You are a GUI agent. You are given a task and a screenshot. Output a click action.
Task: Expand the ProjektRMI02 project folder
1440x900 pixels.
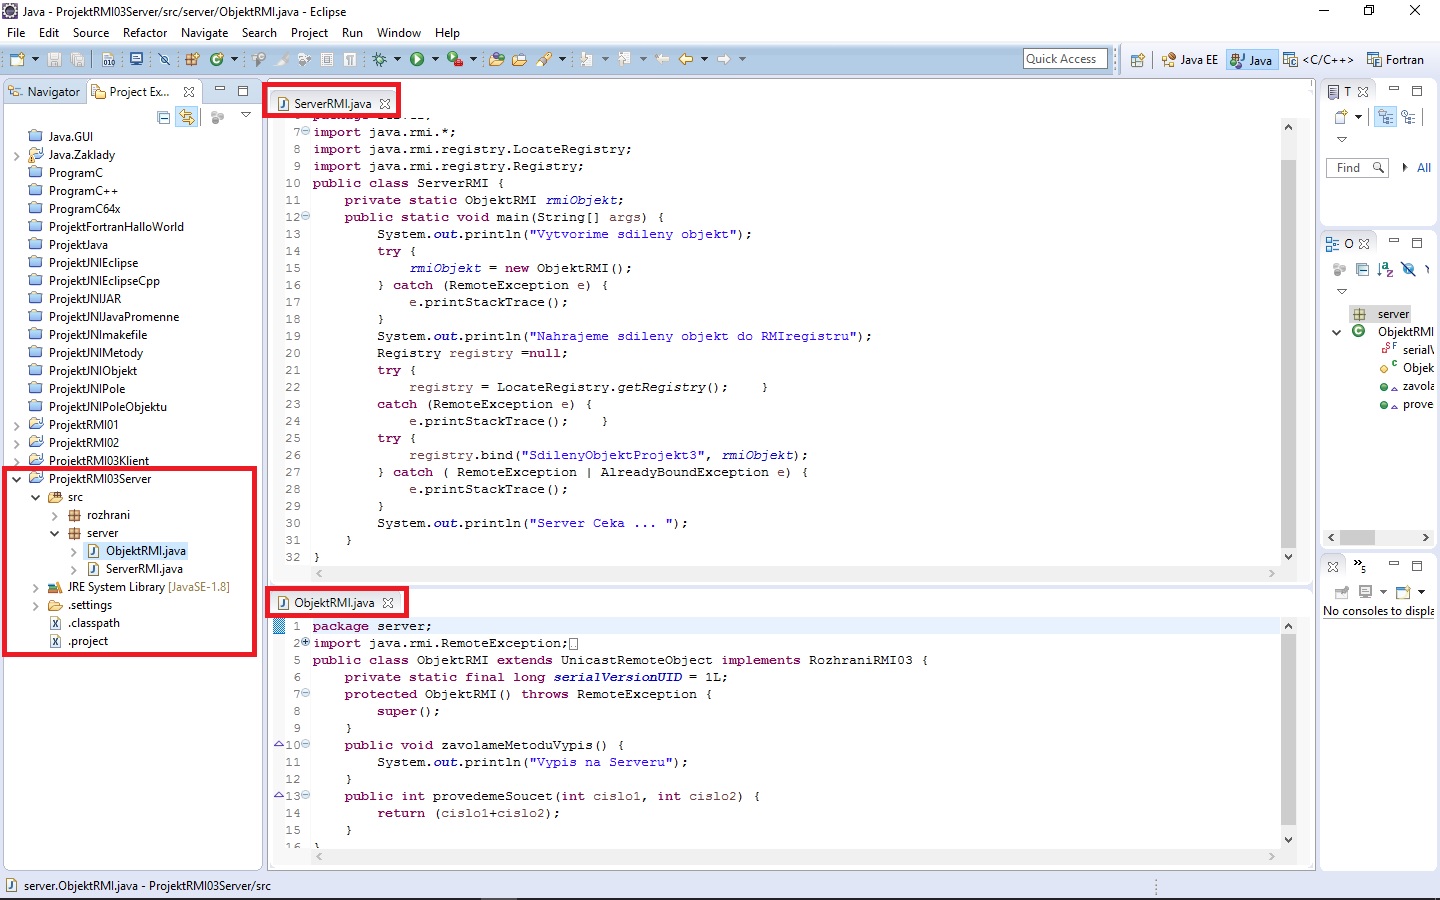[19, 442]
